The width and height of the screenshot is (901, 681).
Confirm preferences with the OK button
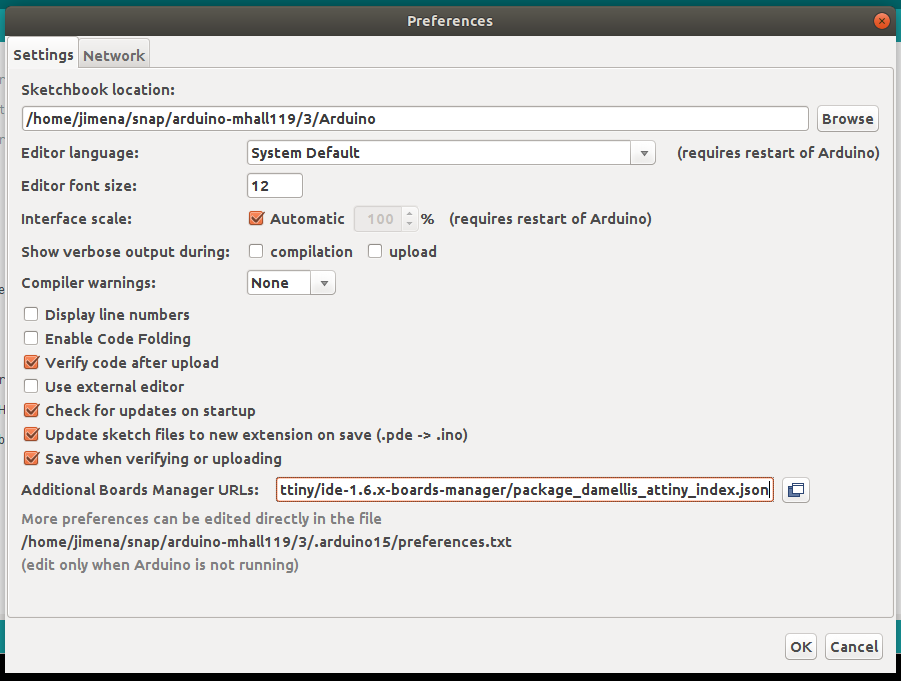801,647
